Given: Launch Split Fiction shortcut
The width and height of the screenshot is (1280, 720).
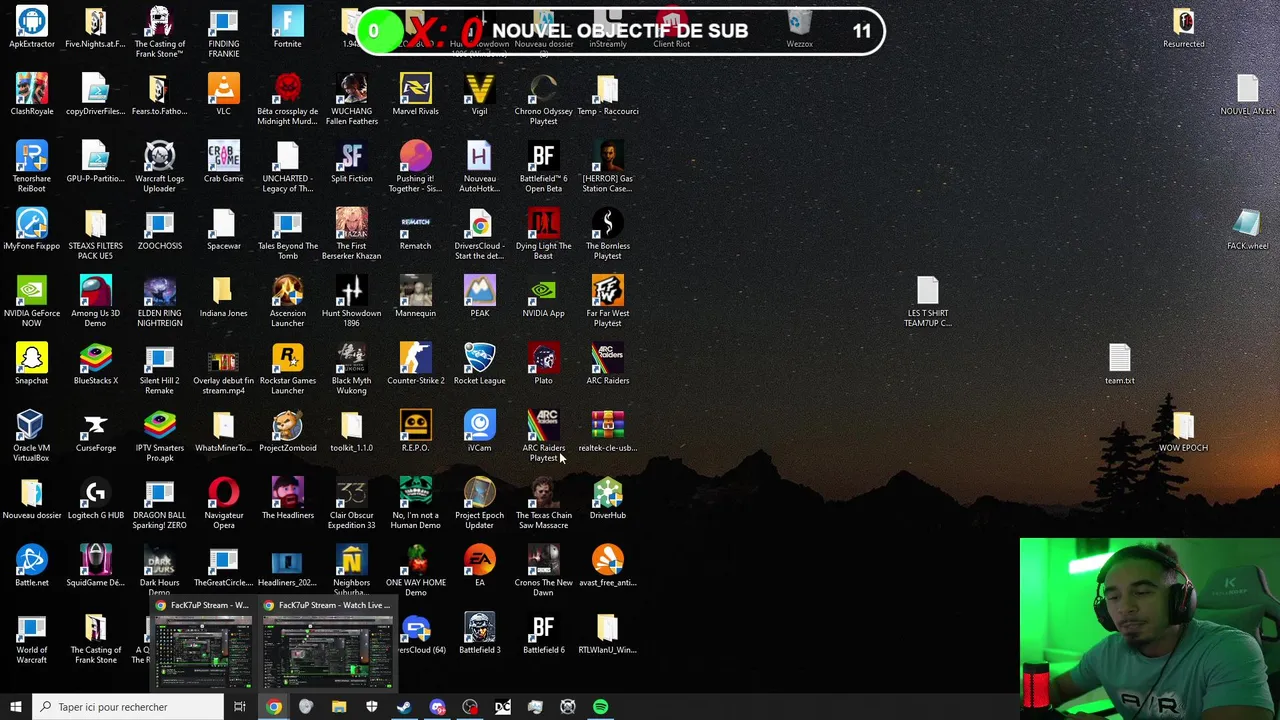Looking at the screenshot, I should 352,162.
